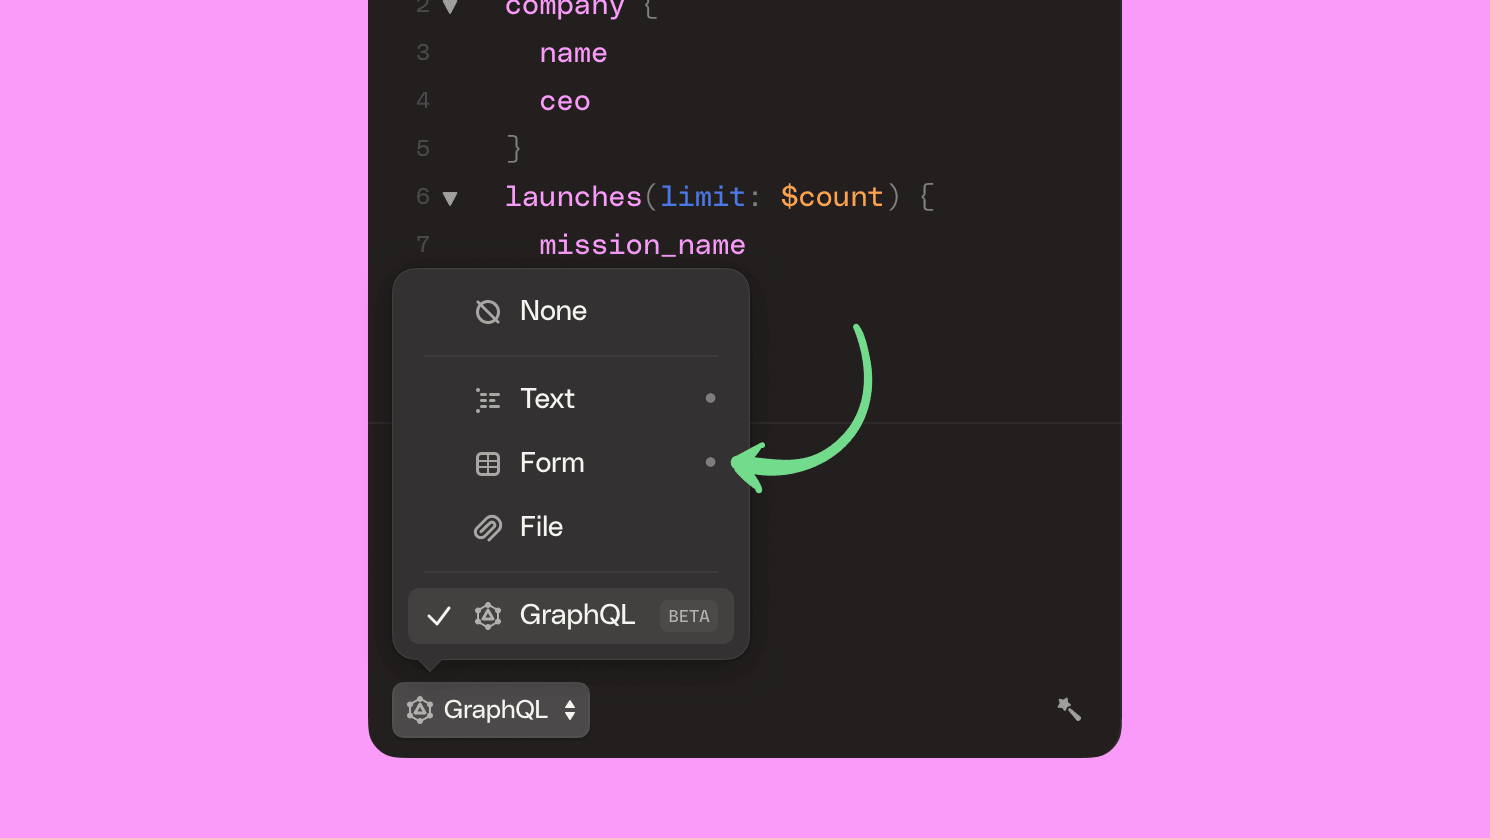1490x838 pixels.
Task: Select None body type in menu
Action: pyautogui.click(x=570, y=311)
